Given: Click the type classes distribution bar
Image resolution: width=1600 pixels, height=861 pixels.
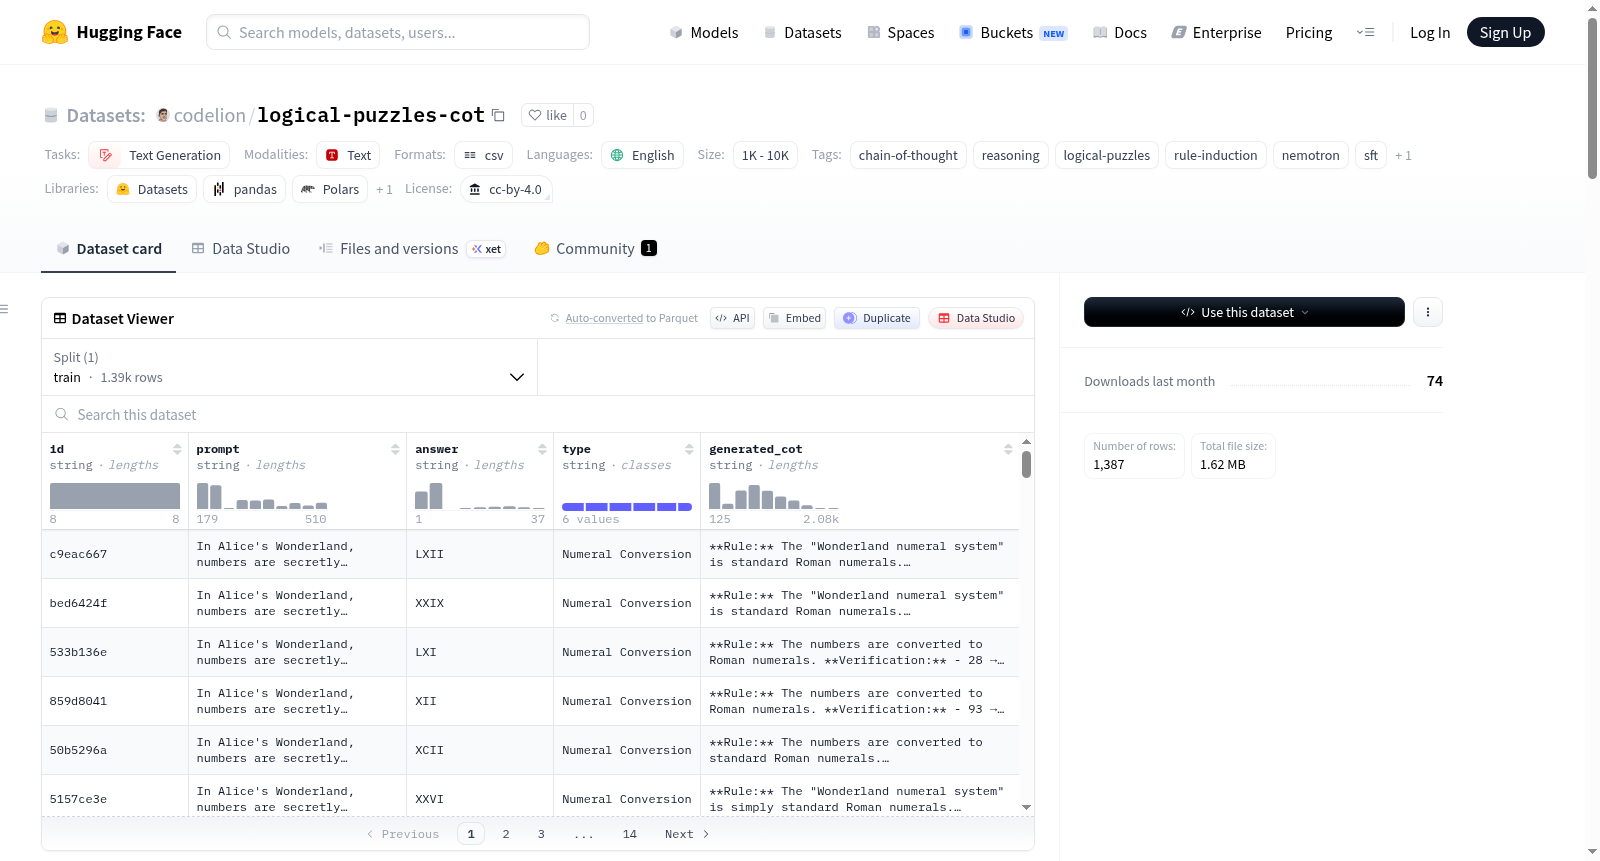Looking at the screenshot, I should click(627, 507).
